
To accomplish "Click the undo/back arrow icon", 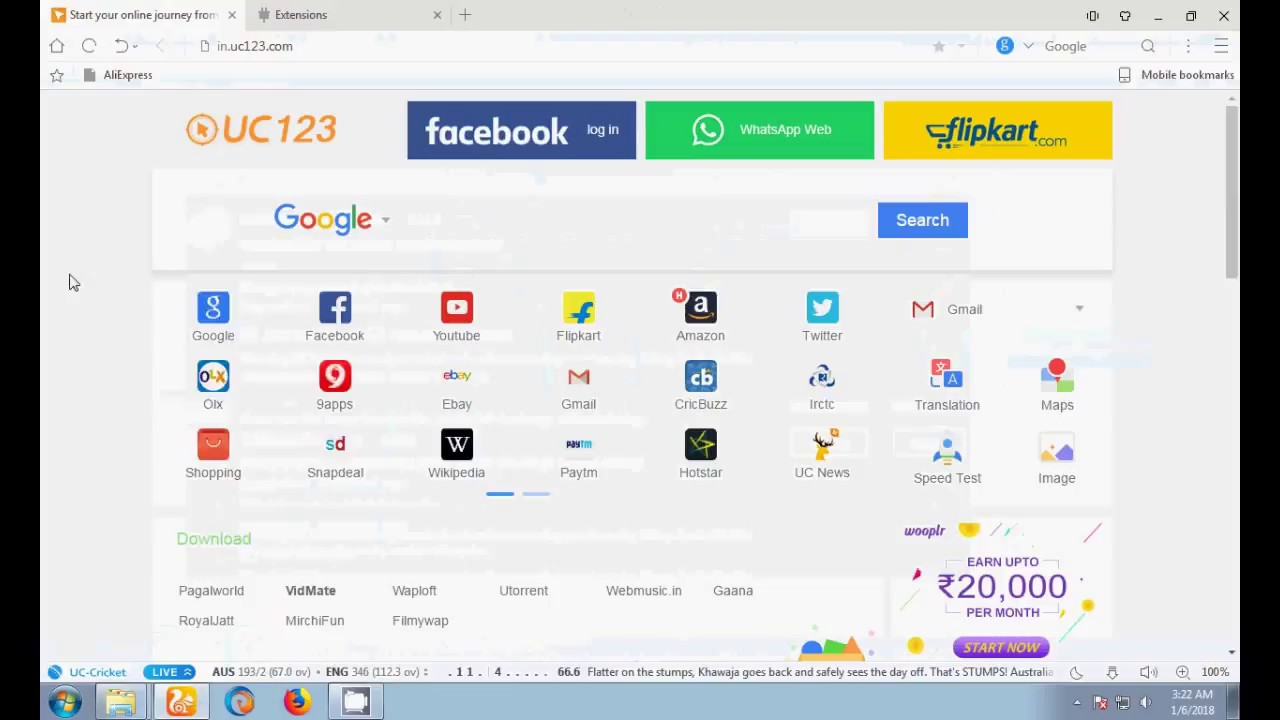I will tap(121, 46).
